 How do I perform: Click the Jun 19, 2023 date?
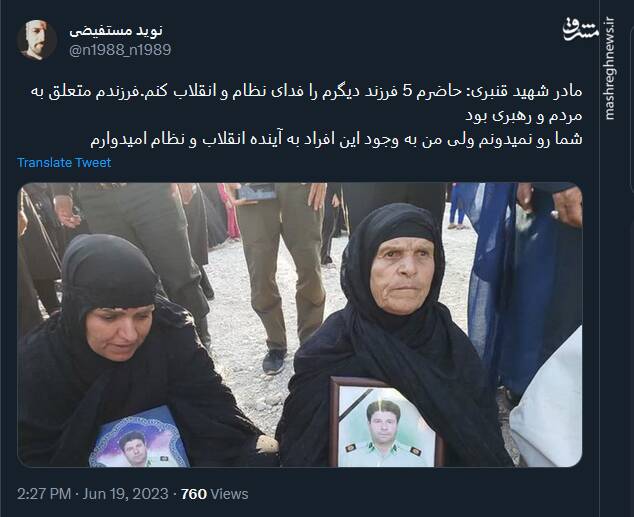coord(125,494)
